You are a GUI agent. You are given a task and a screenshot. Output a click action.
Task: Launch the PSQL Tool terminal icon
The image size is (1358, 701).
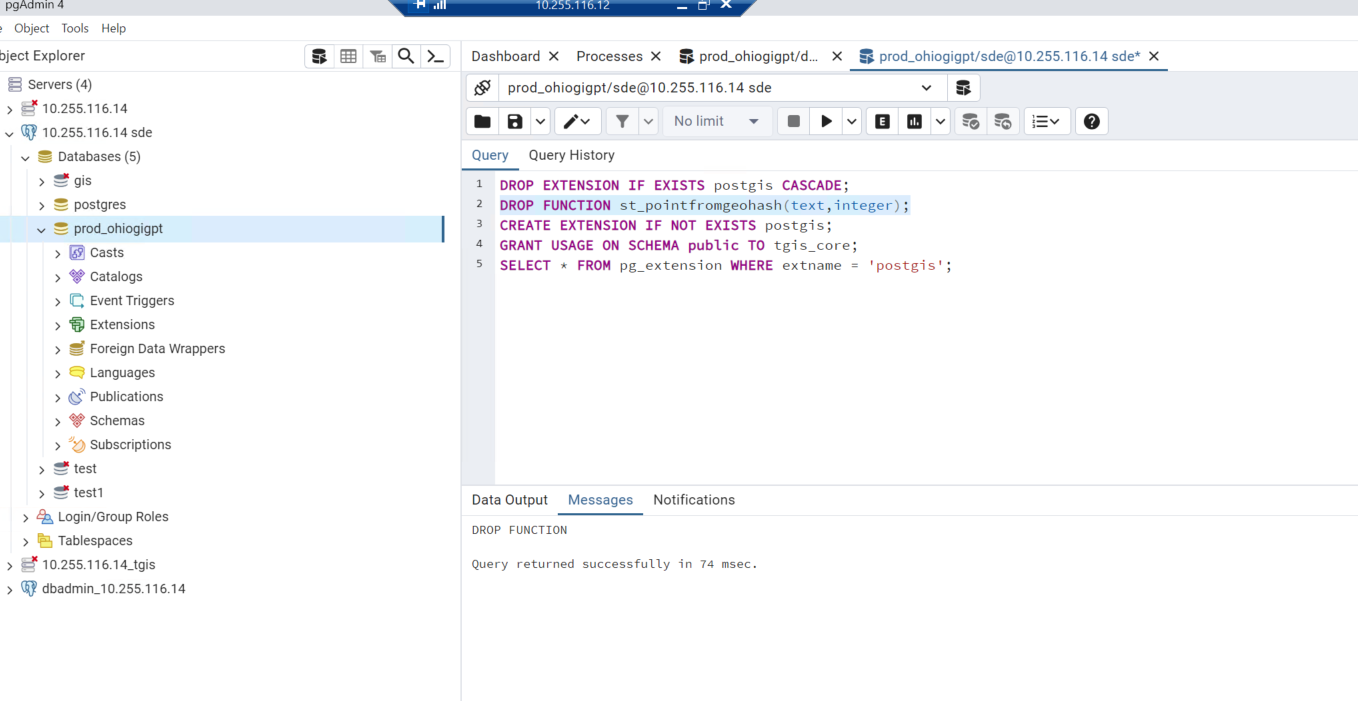tap(435, 56)
